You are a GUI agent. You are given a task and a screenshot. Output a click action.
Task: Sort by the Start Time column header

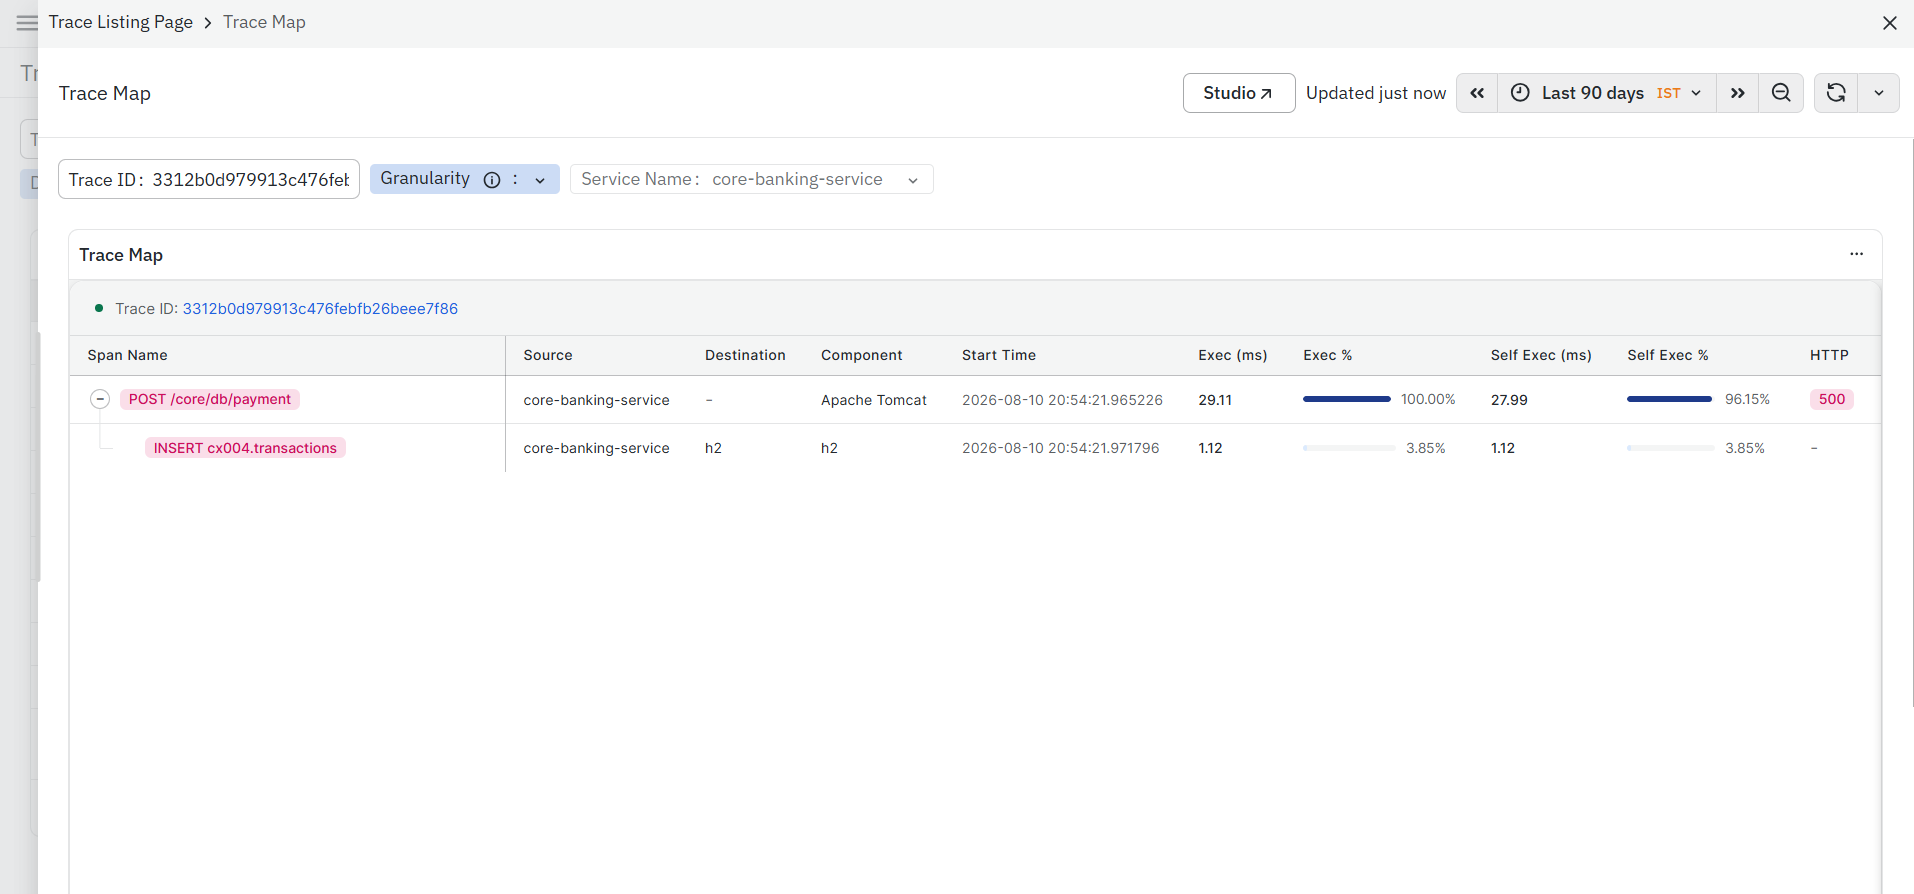point(999,355)
